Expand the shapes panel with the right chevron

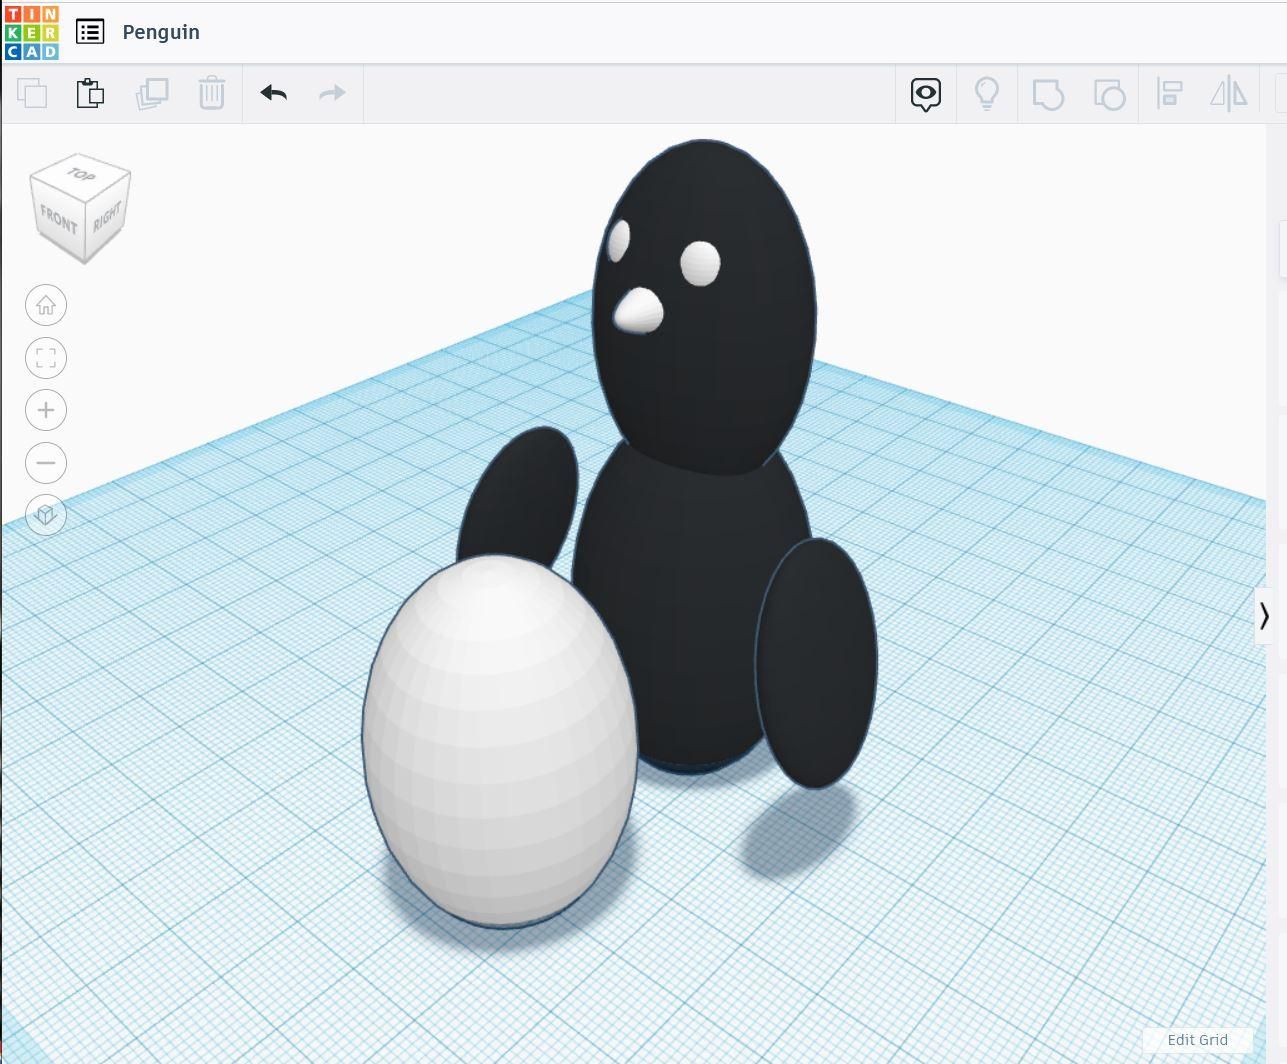click(x=1265, y=618)
